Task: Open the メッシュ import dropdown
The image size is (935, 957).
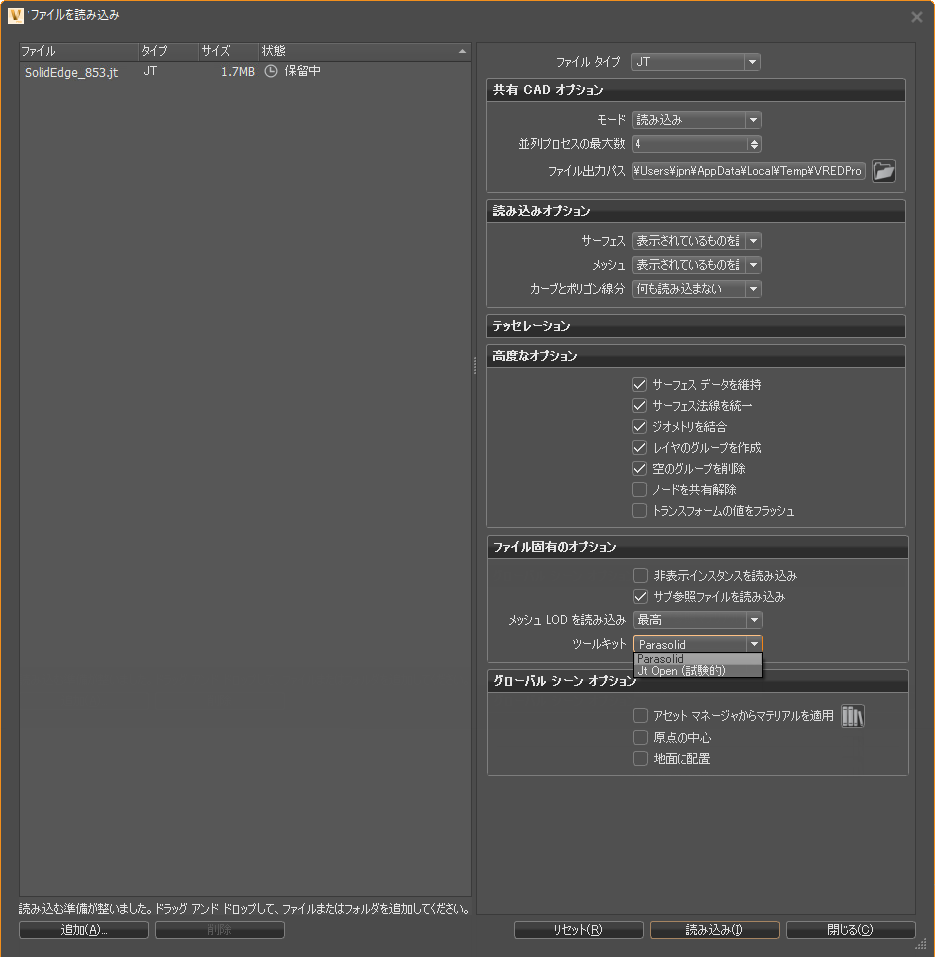Action: [x=696, y=264]
